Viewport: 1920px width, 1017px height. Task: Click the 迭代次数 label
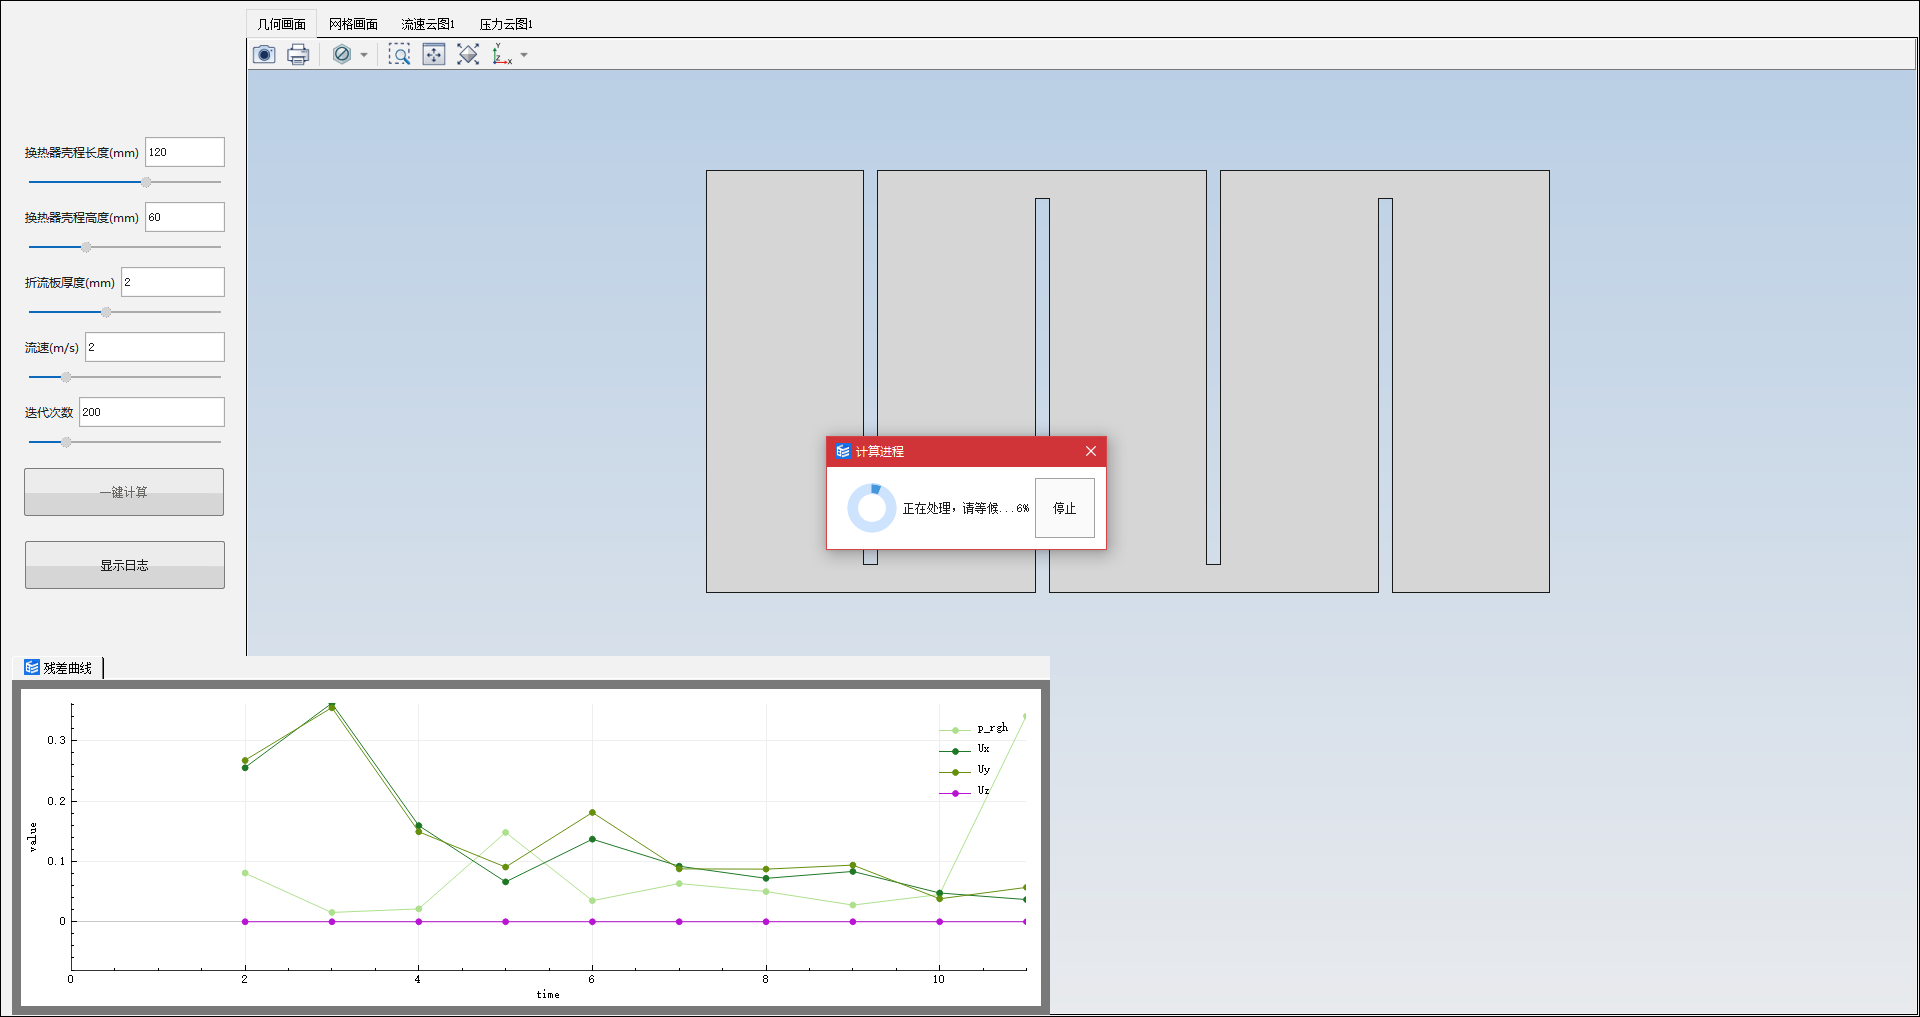coord(49,413)
